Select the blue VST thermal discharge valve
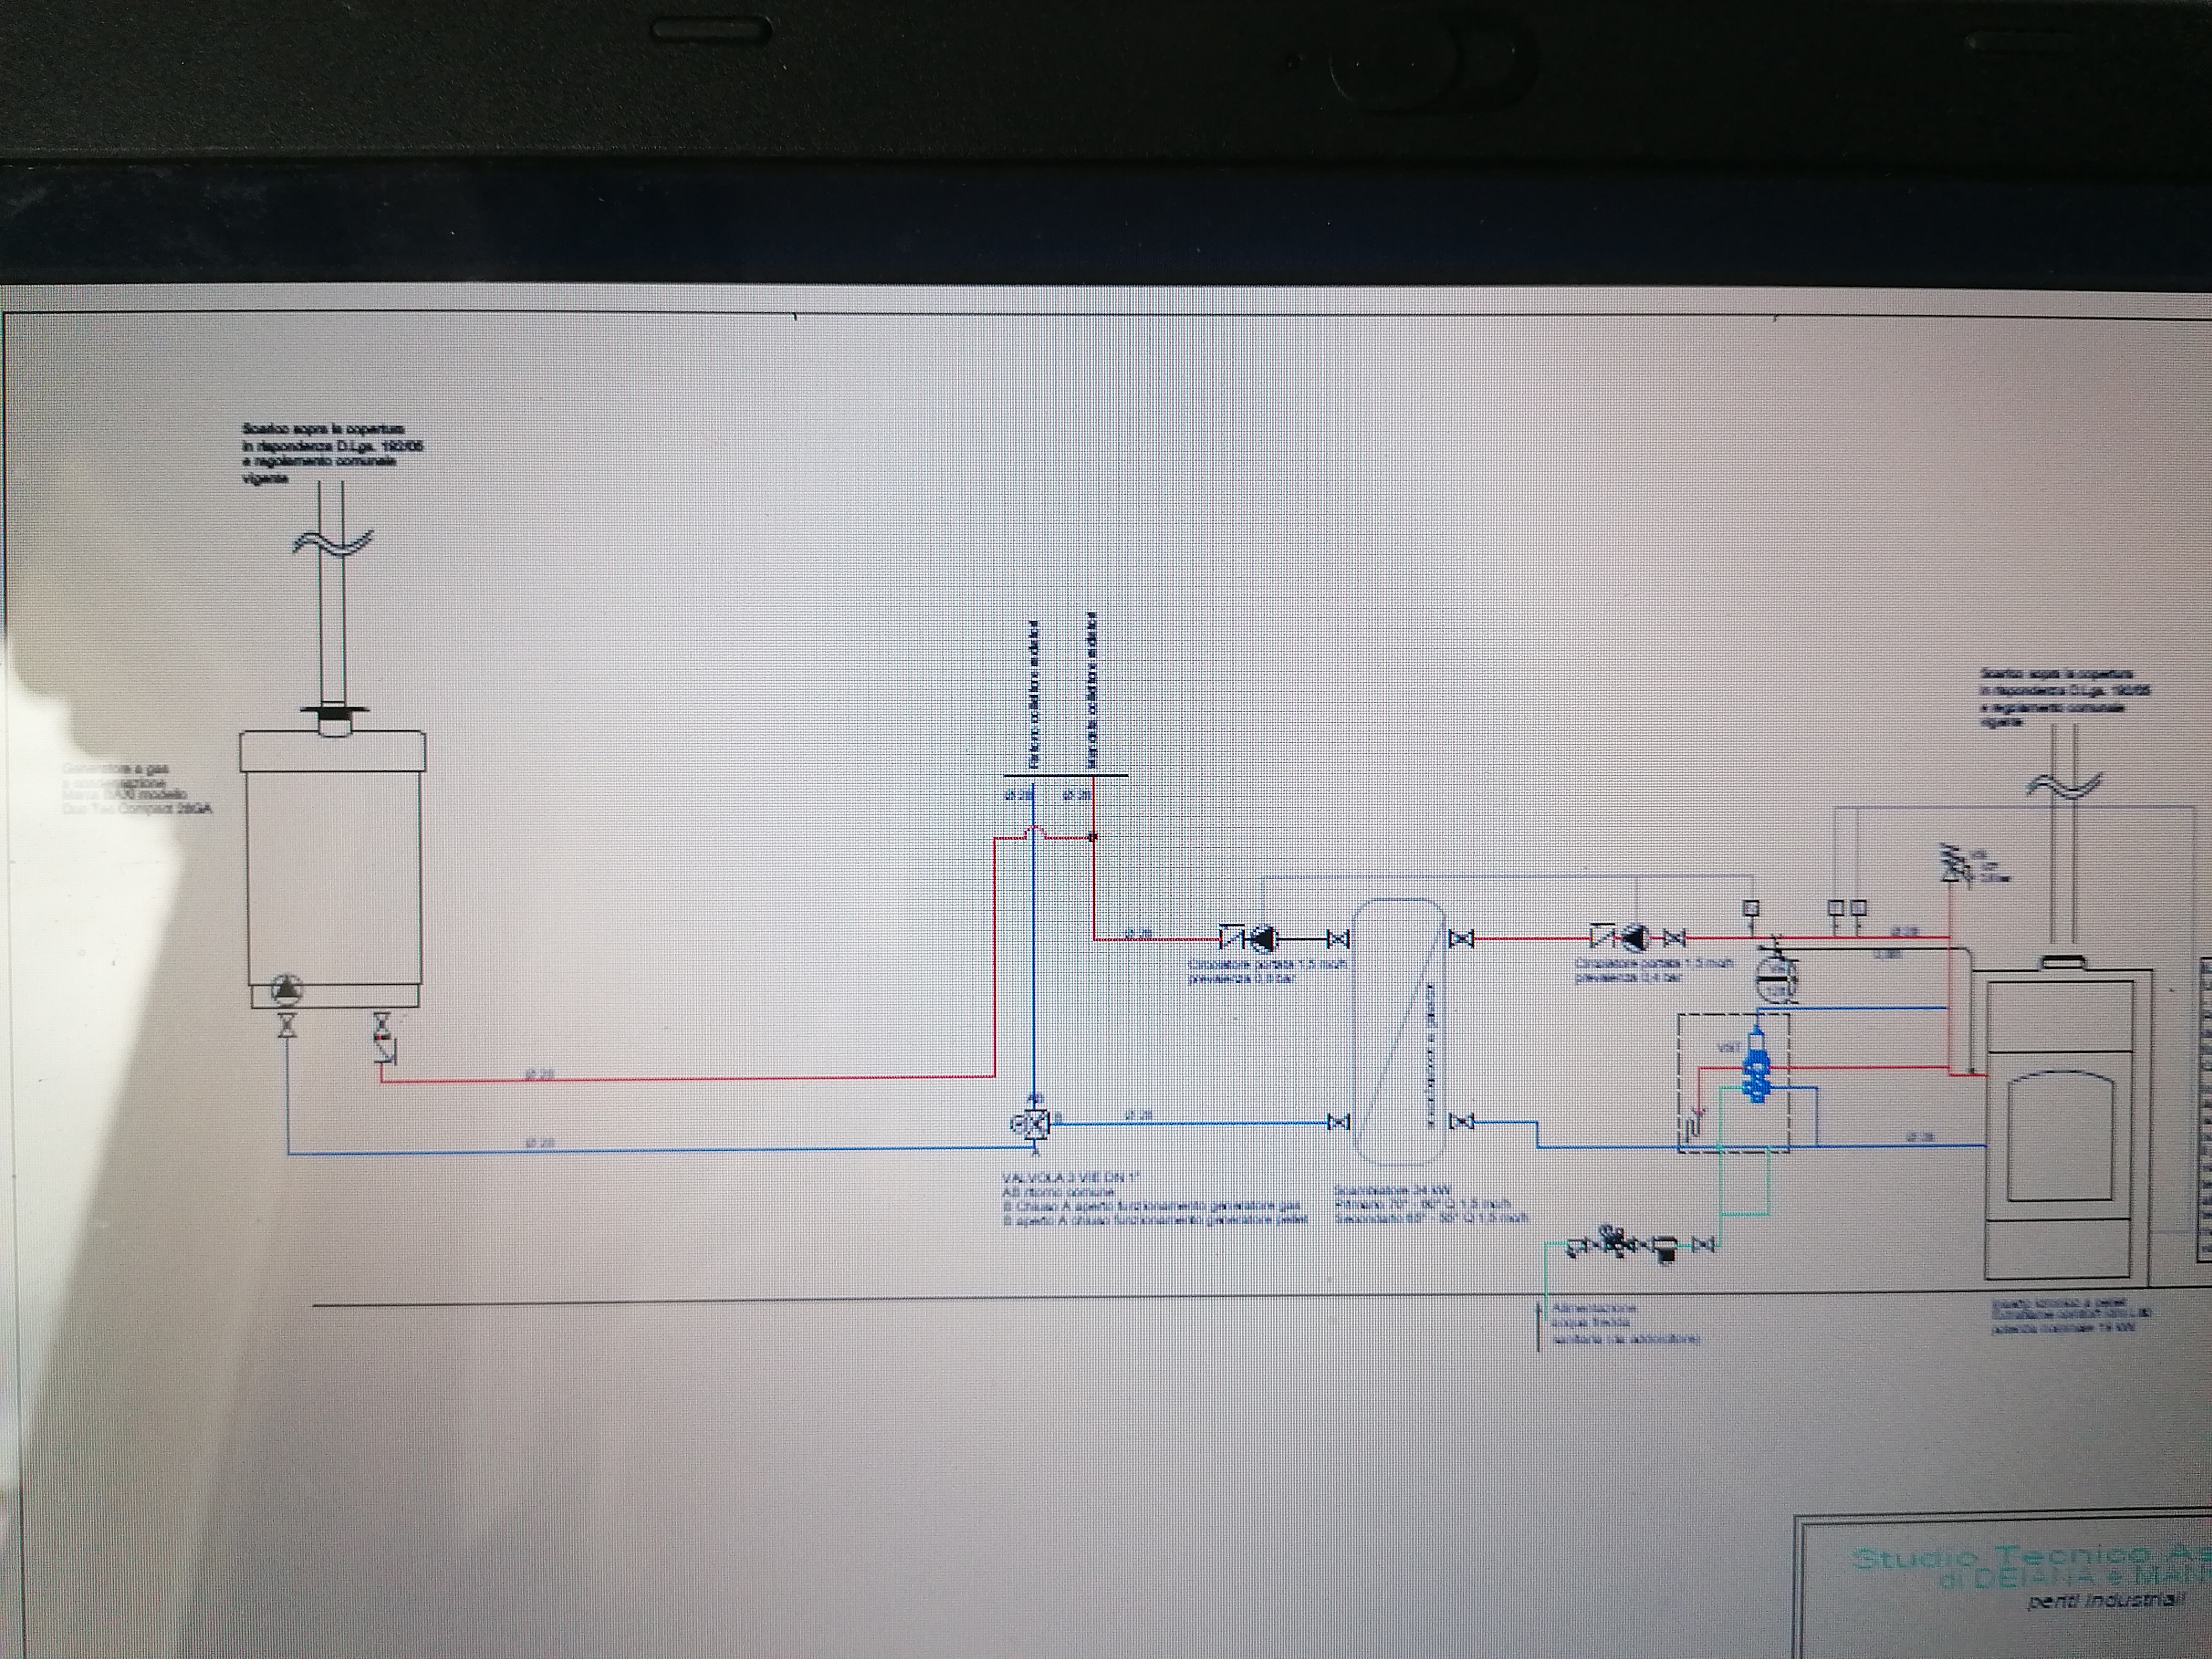Screen dimensions: 2212x1659 (1756, 1065)
